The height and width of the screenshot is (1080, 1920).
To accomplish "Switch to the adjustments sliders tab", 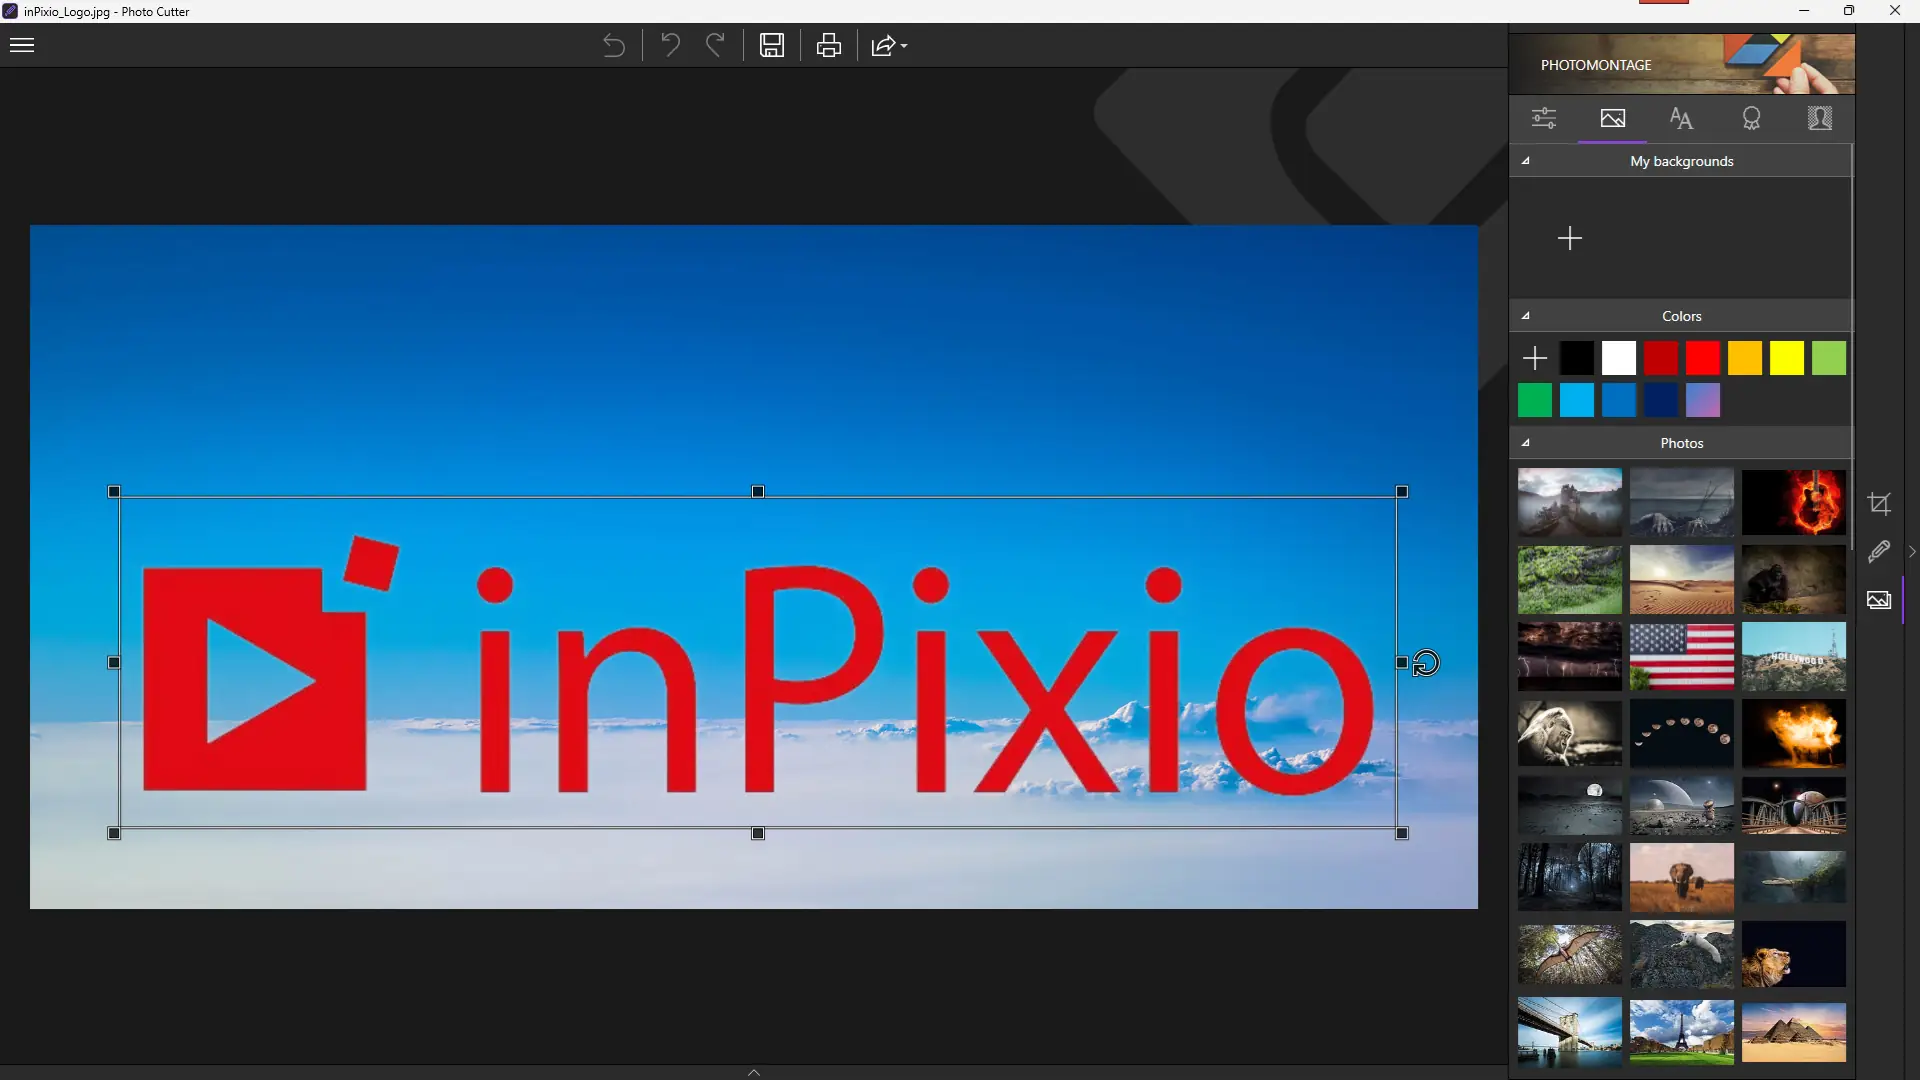I will coord(1544,119).
